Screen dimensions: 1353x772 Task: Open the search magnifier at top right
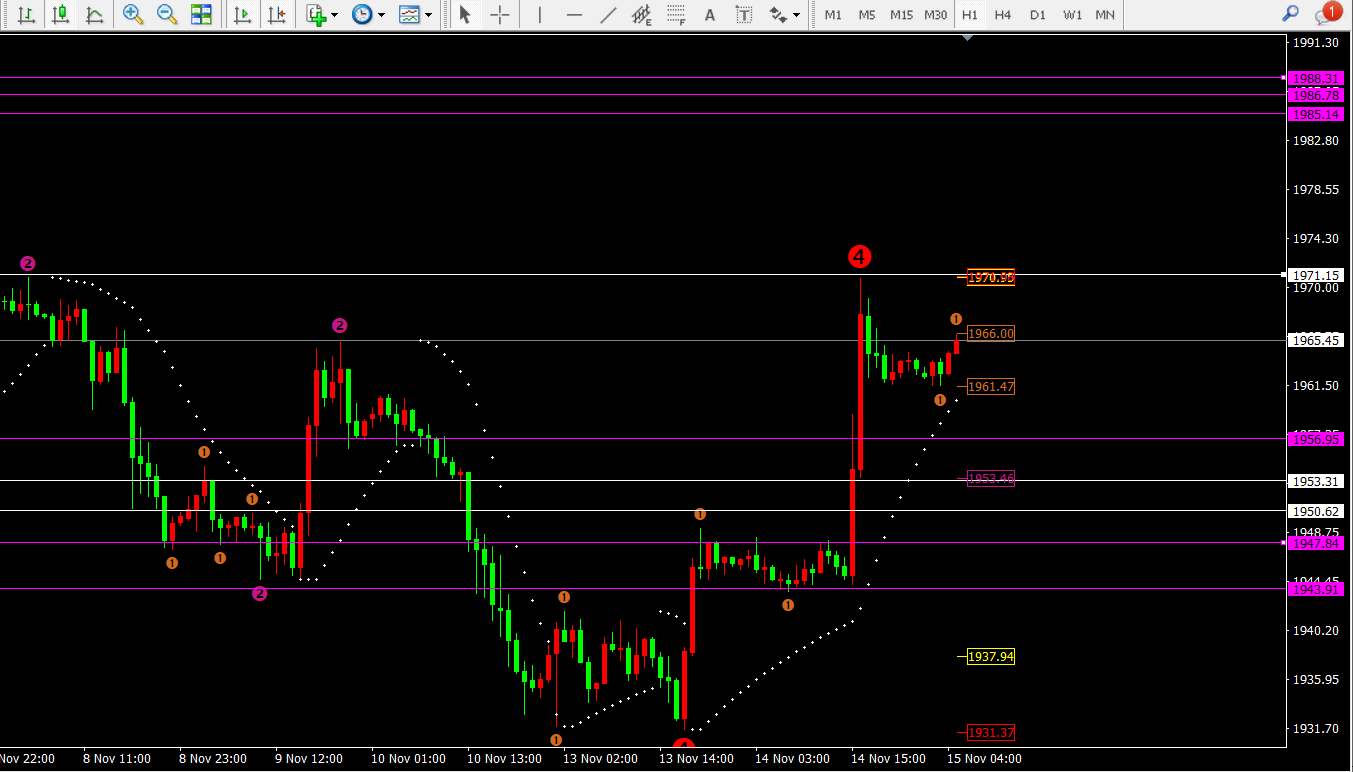pyautogui.click(x=1291, y=14)
